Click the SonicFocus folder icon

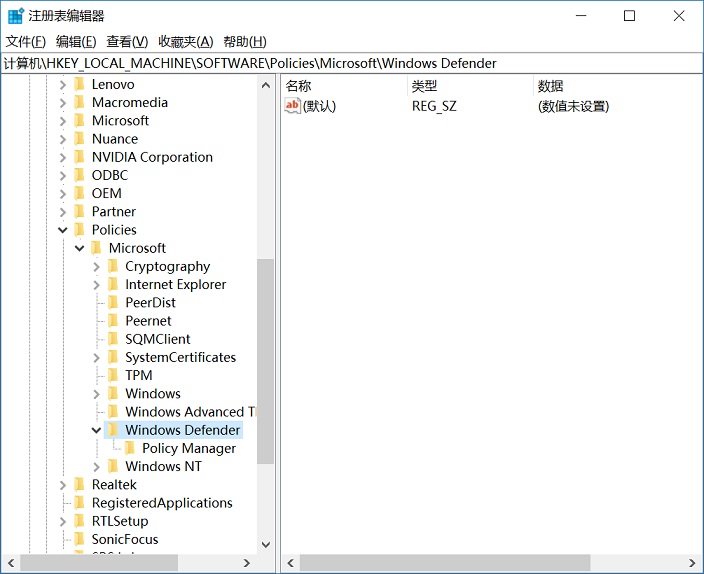[x=79, y=539]
